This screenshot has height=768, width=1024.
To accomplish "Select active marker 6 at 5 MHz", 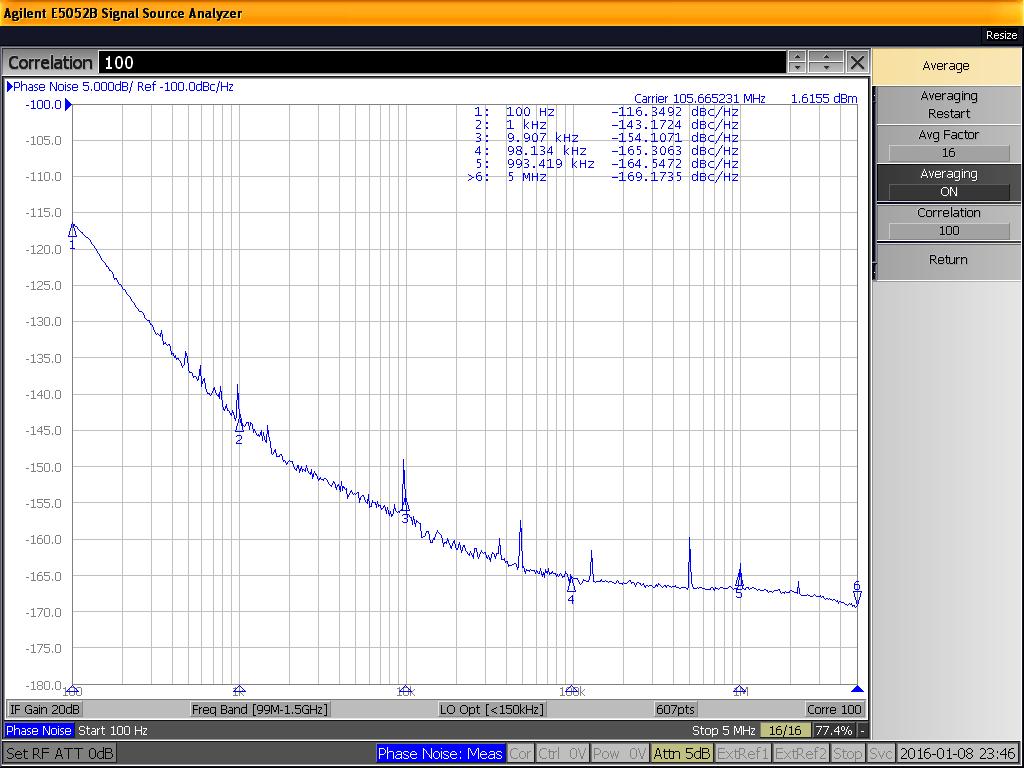I will (x=857, y=596).
